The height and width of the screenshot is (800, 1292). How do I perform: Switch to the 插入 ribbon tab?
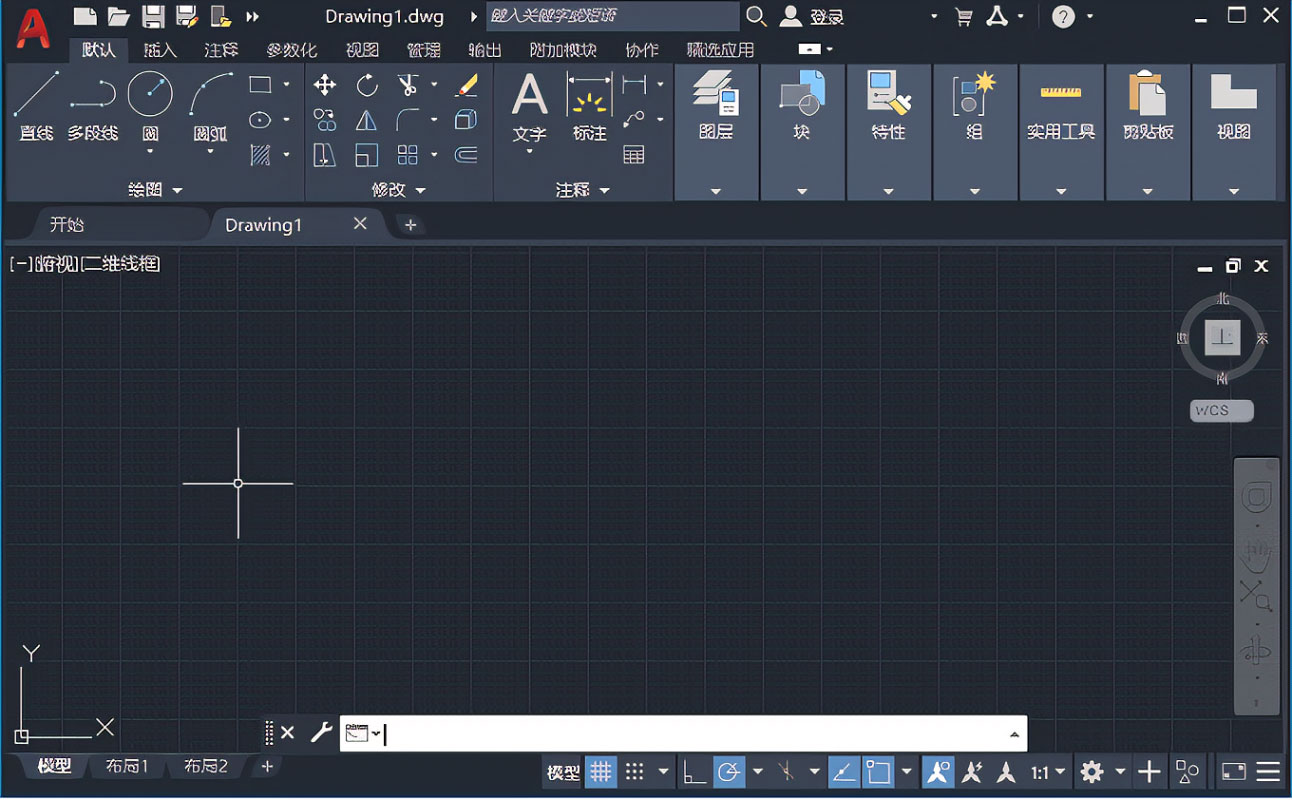point(160,50)
